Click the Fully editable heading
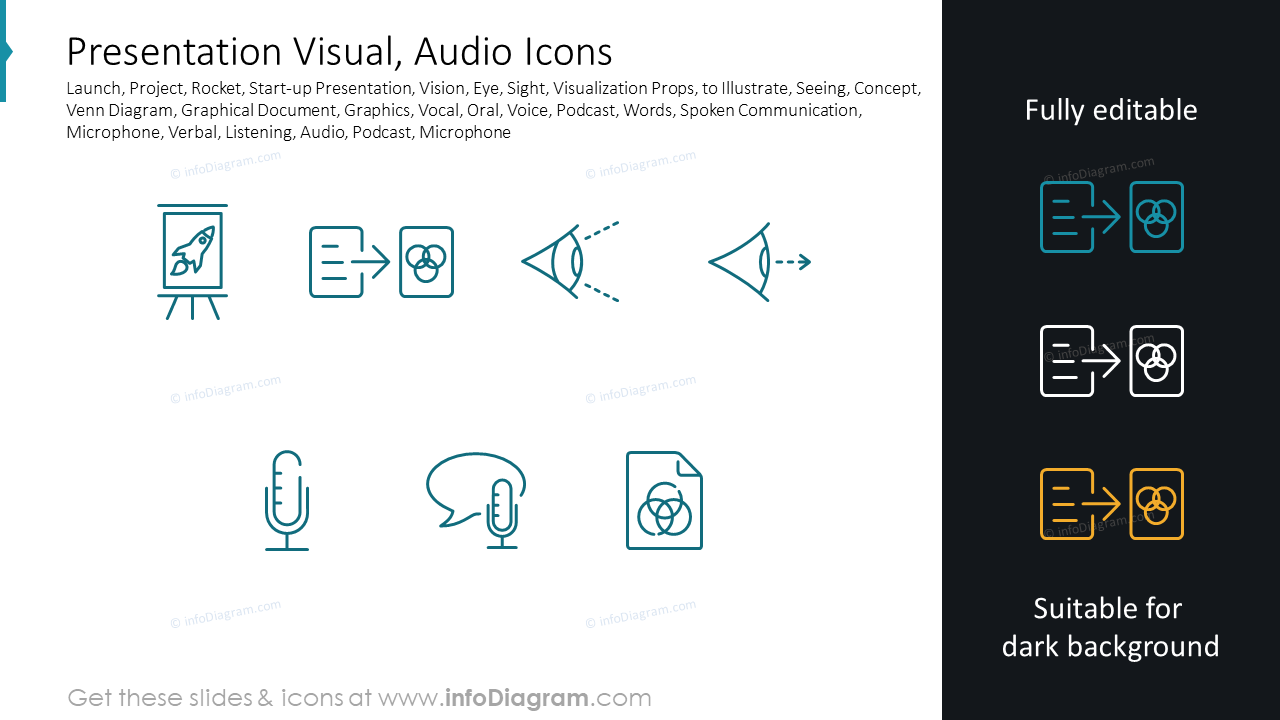This screenshot has width=1280, height=720. (x=1111, y=111)
